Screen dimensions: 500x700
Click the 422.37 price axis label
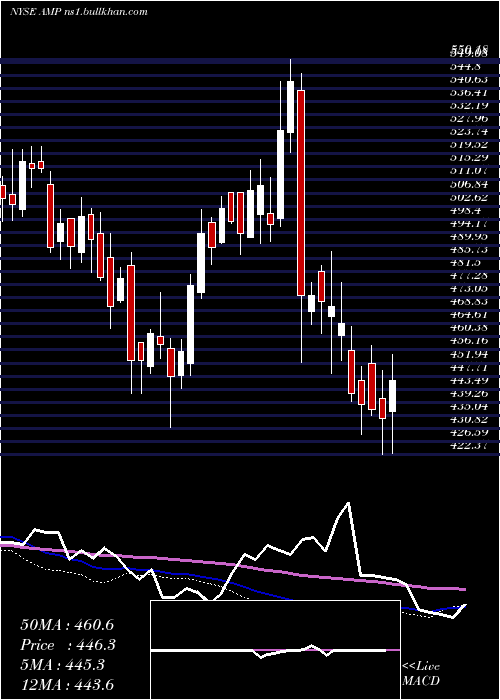coord(469,446)
